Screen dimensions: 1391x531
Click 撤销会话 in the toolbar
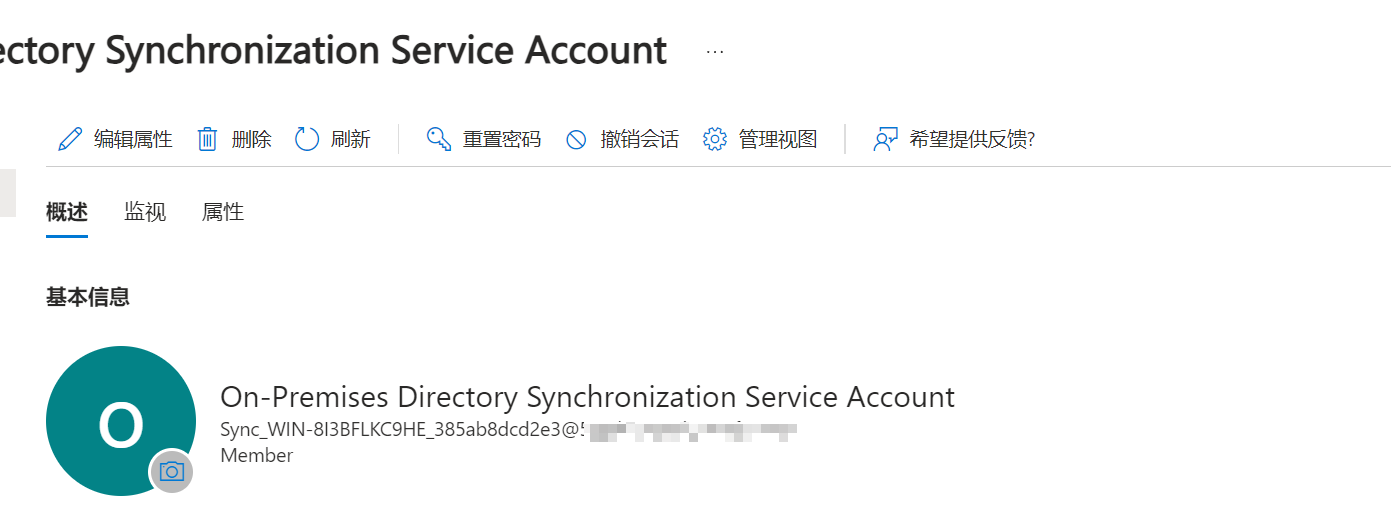pos(640,139)
